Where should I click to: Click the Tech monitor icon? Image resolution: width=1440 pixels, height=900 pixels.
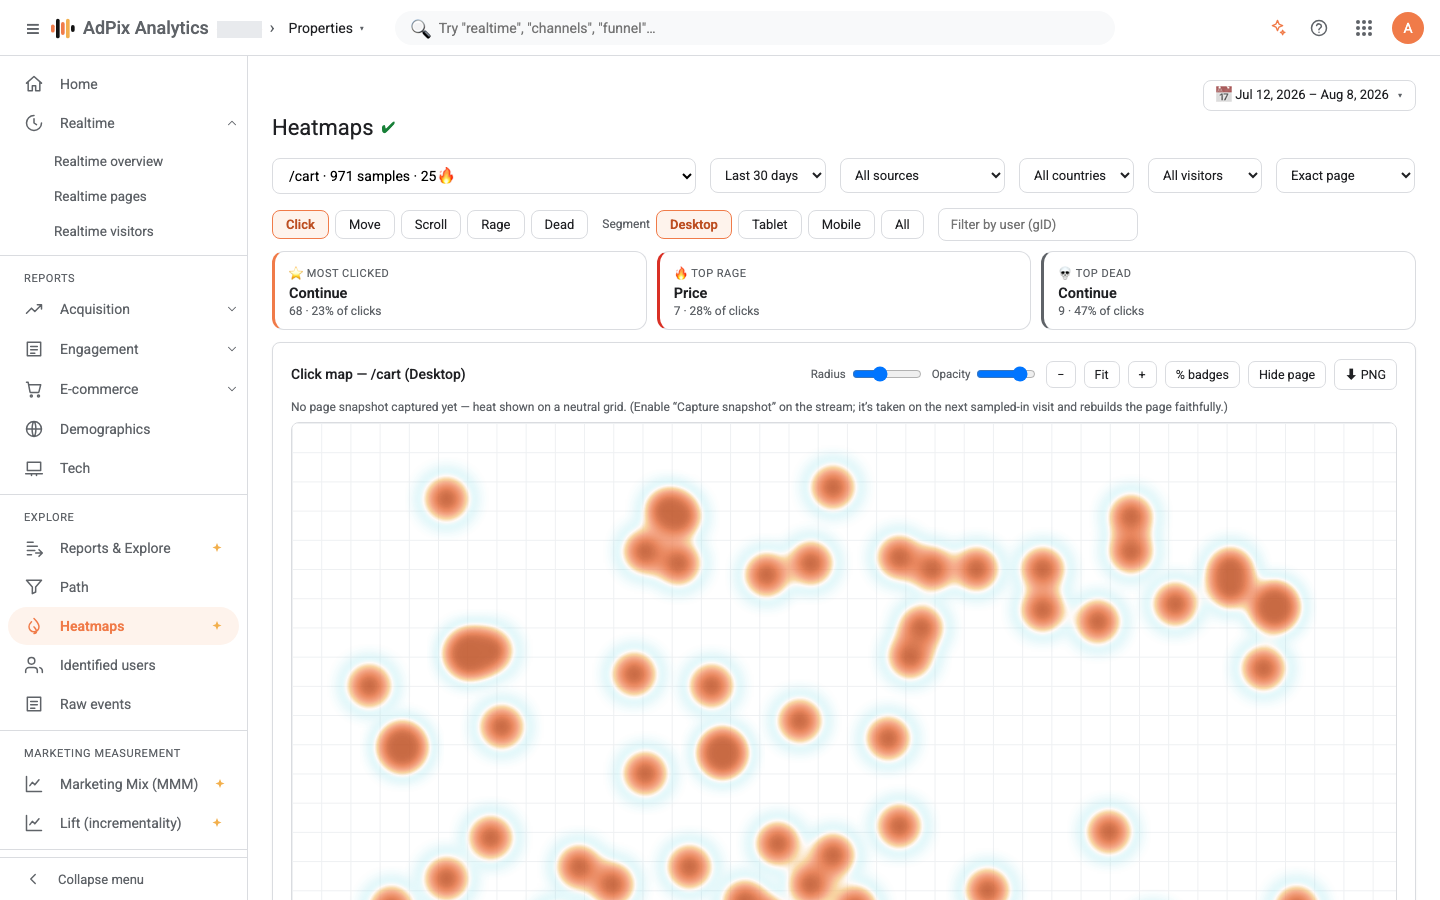coord(34,468)
